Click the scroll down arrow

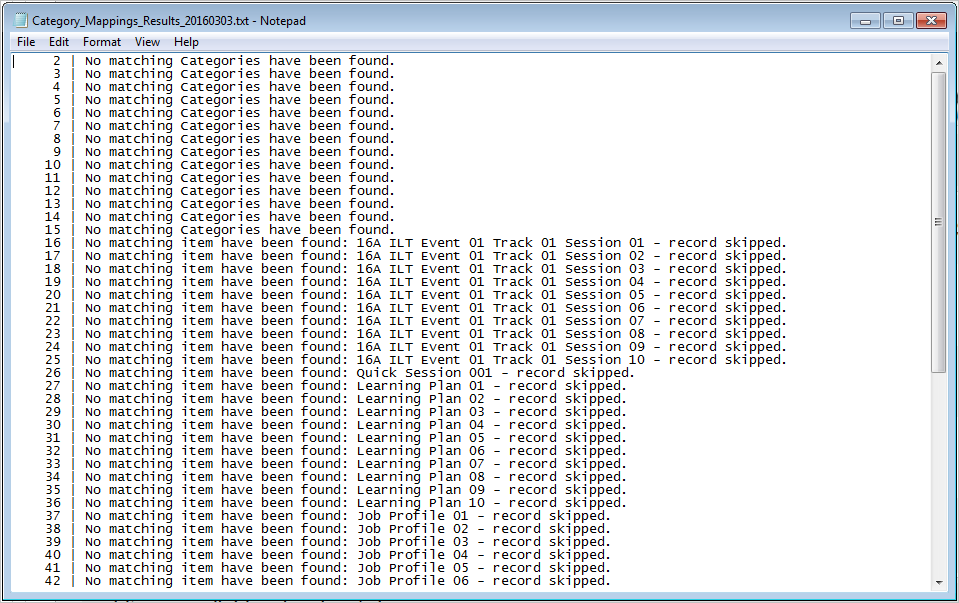click(939, 583)
